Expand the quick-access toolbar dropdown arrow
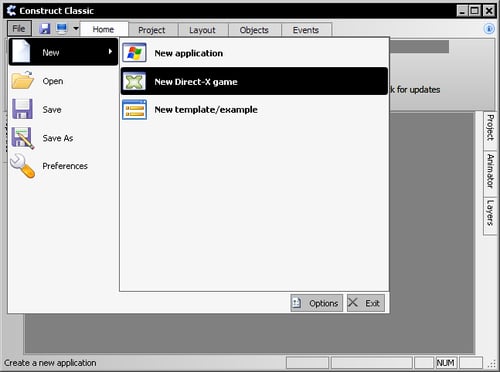500x372 pixels. click(x=76, y=29)
